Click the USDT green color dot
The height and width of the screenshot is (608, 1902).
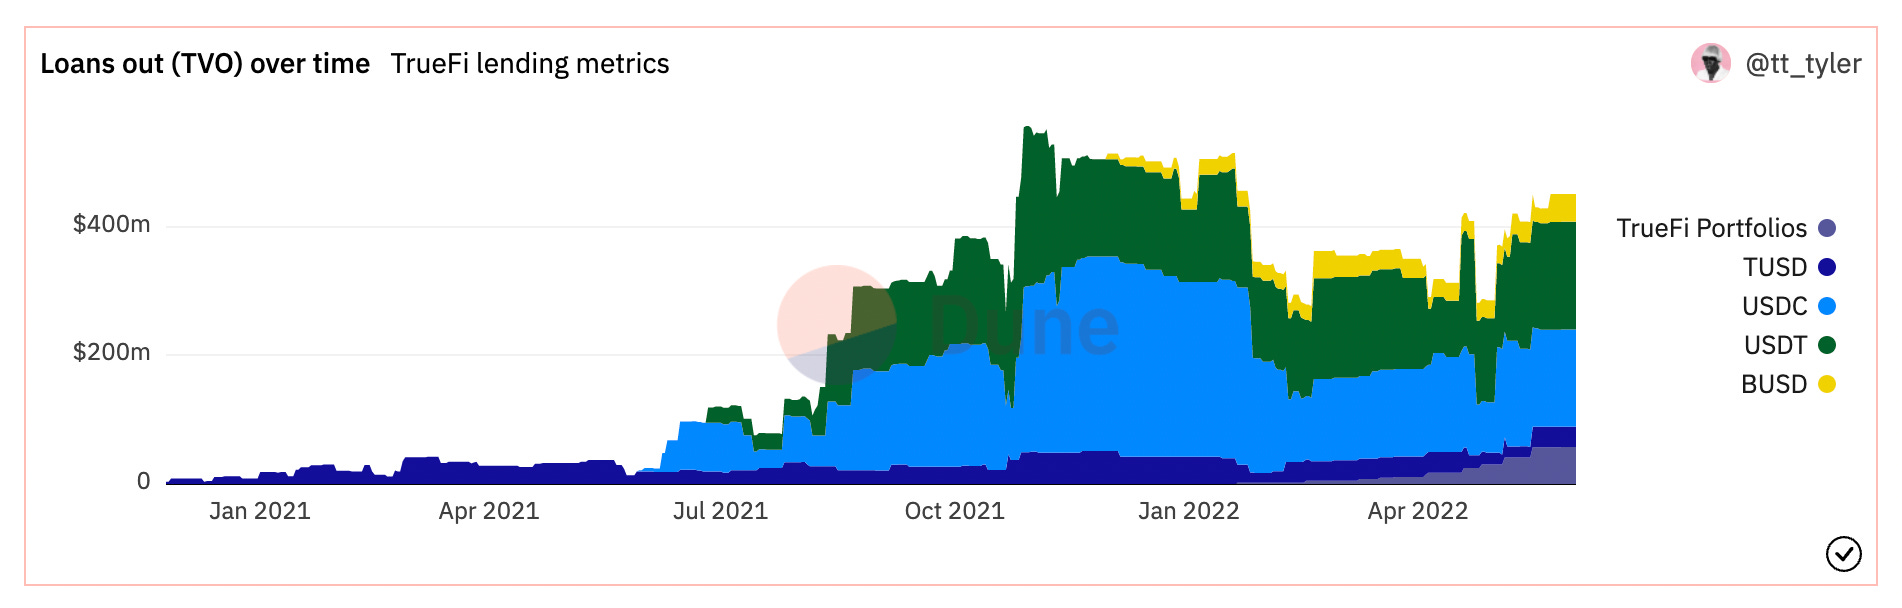(1827, 345)
